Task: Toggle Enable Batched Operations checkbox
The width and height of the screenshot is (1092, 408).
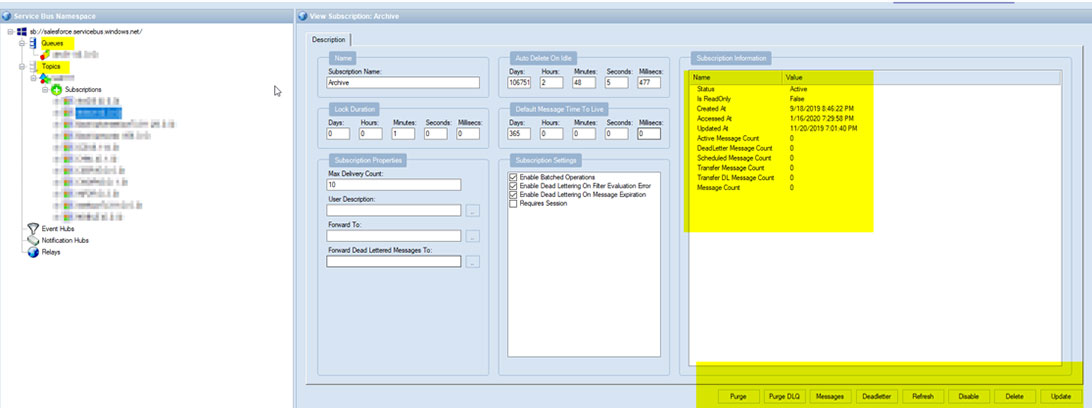Action: (513, 177)
